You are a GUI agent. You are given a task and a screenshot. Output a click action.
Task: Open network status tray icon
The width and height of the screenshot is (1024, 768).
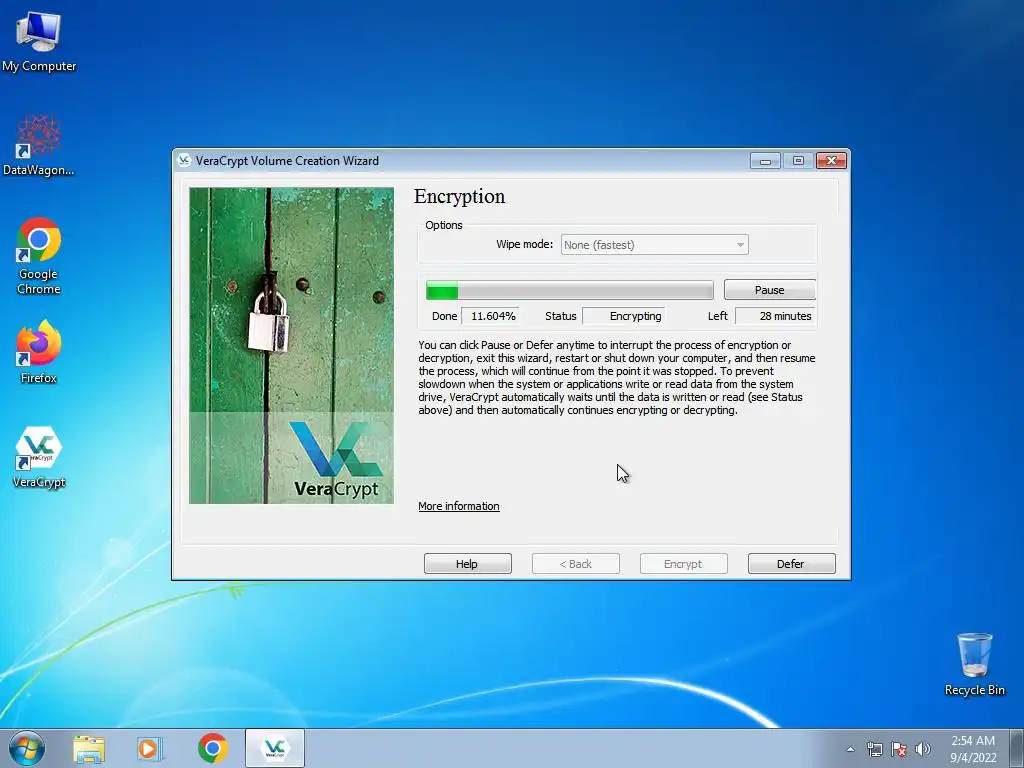pyautogui.click(x=874, y=749)
